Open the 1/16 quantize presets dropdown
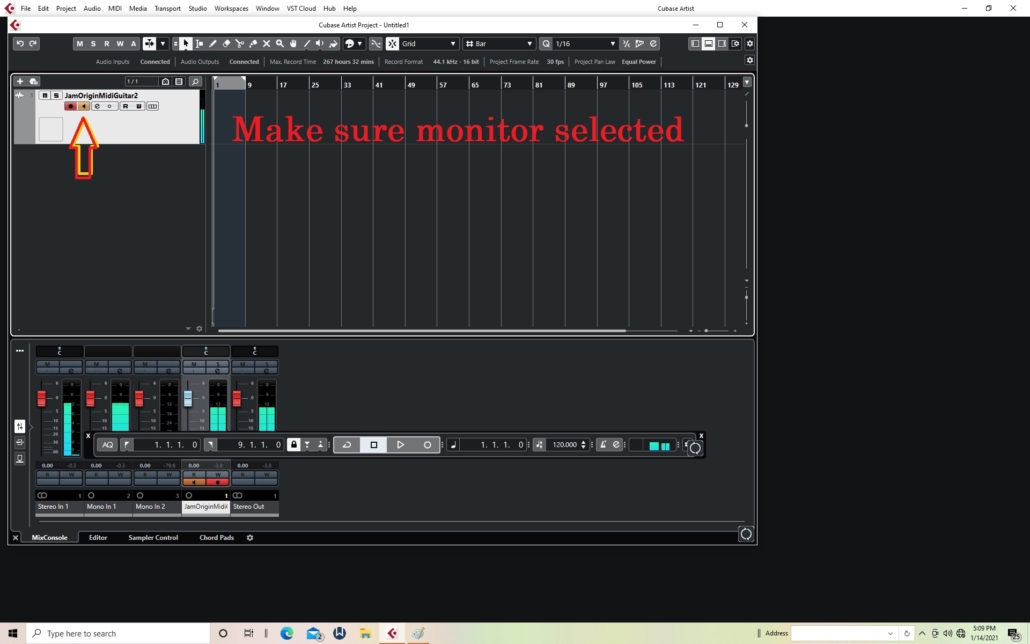Viewport: 1030px width, 644px height. [585, 43]
